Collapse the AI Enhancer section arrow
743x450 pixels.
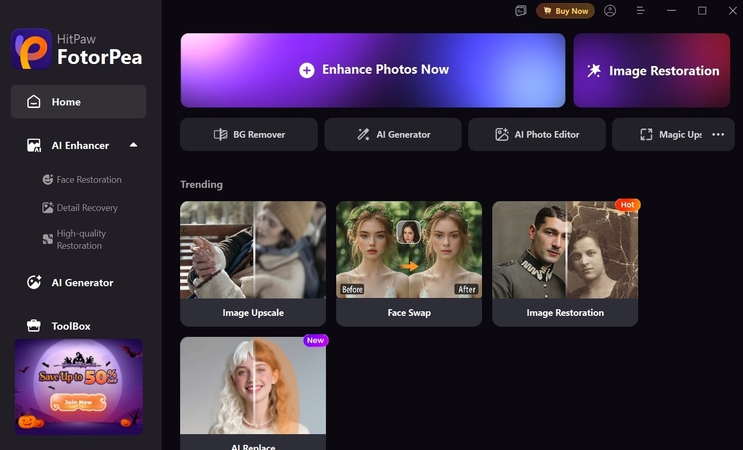(x=134, y=145)
